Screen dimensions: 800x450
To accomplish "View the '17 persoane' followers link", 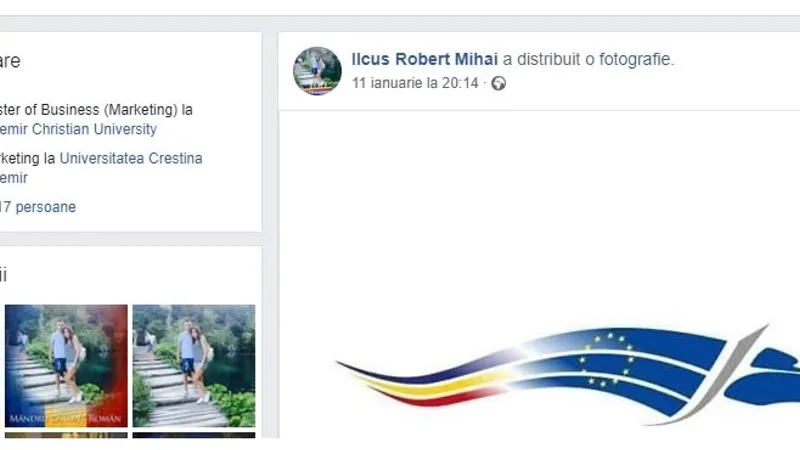I will [38, 207].
